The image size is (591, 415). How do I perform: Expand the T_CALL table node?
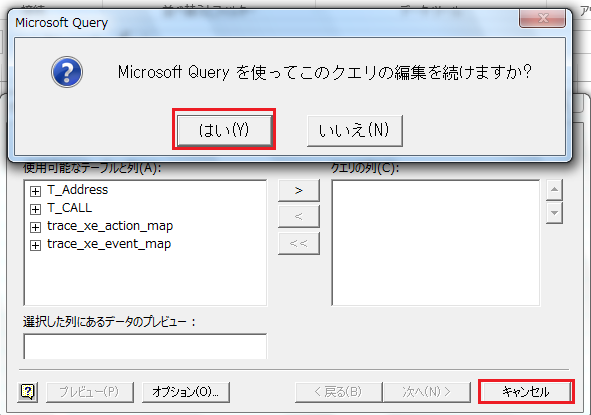point(35,209)
